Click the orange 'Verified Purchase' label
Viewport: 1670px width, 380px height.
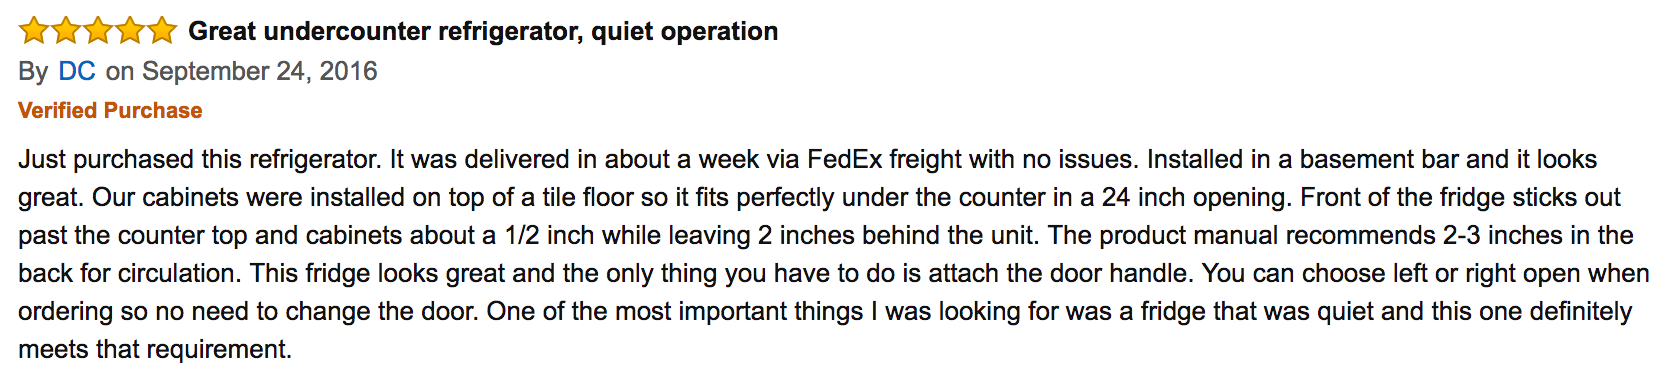(110, 110)
